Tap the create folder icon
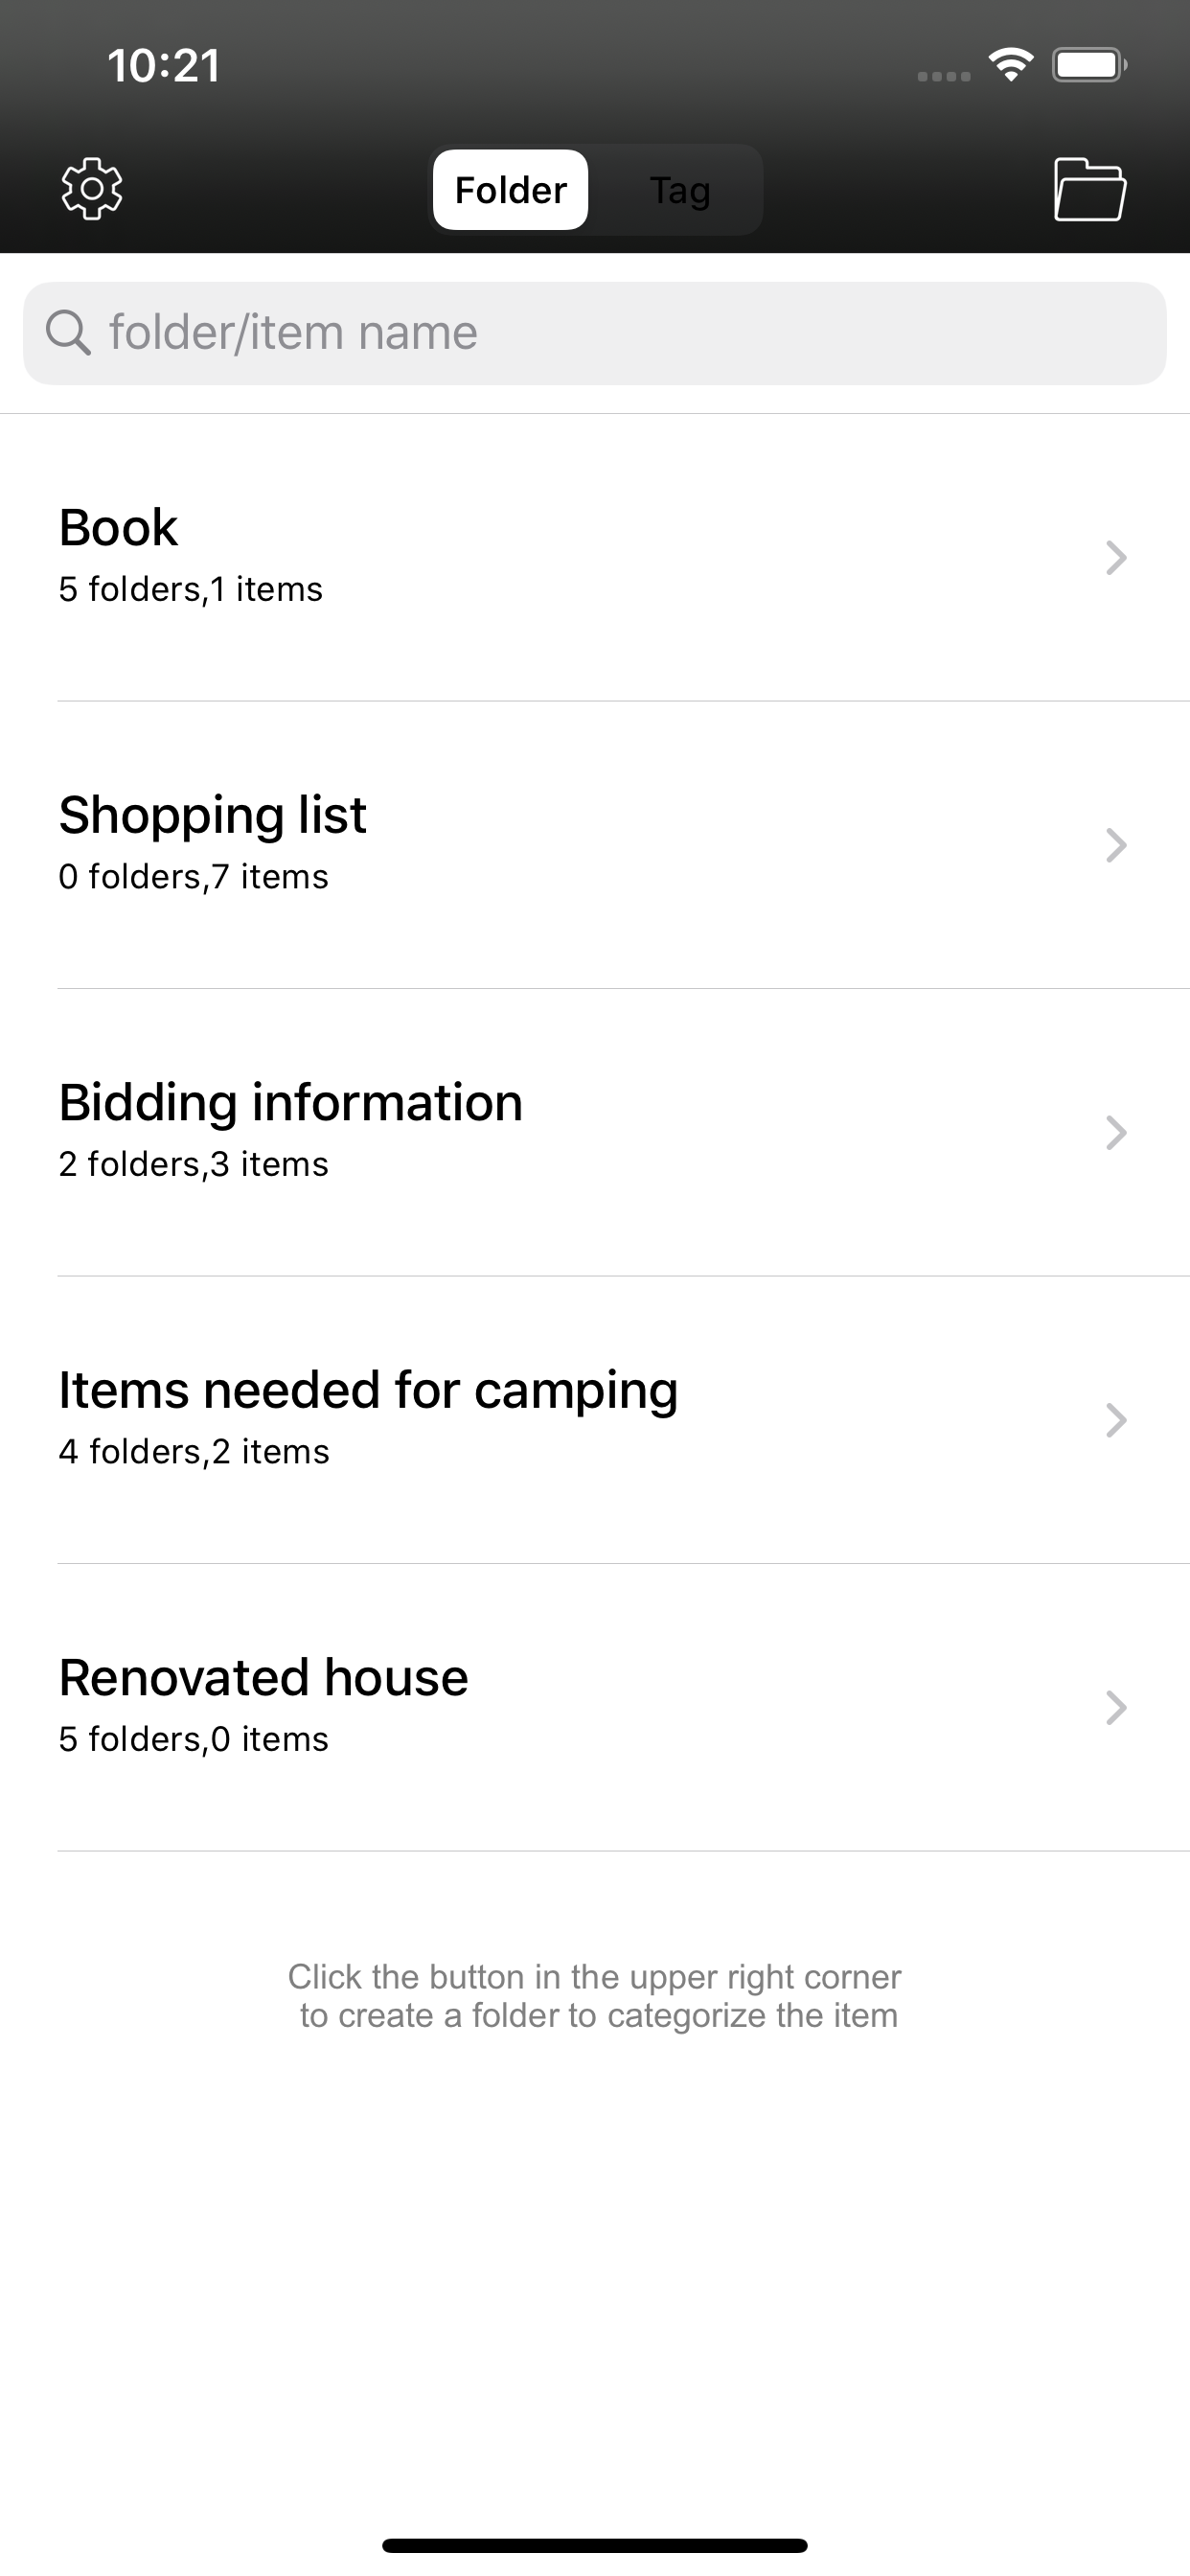Viewport: 1190px width, 2576px height. point(1090,189)
